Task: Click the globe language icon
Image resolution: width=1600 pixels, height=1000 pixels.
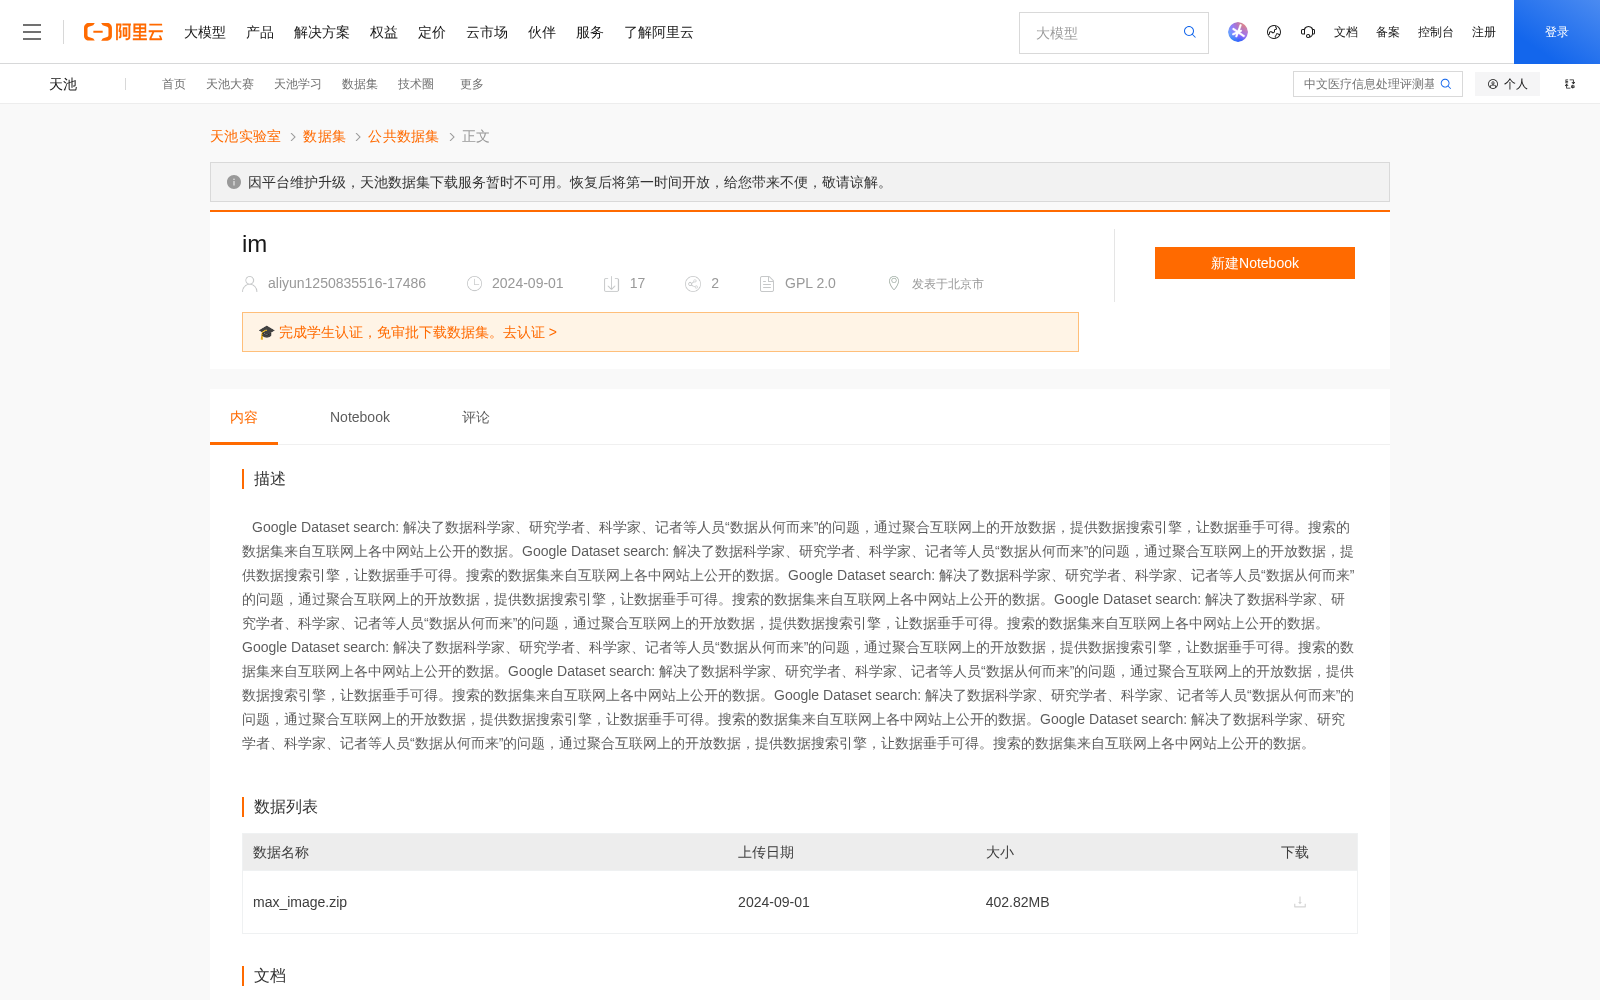Action: [x=1274, y=32]
